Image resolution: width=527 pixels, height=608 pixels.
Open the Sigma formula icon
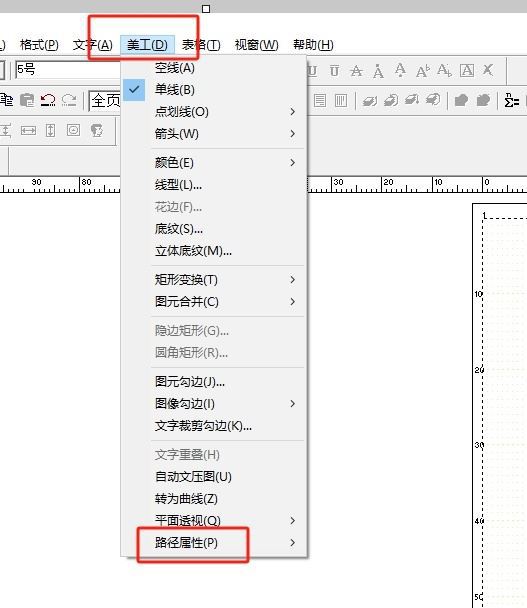tap(511, 100)
